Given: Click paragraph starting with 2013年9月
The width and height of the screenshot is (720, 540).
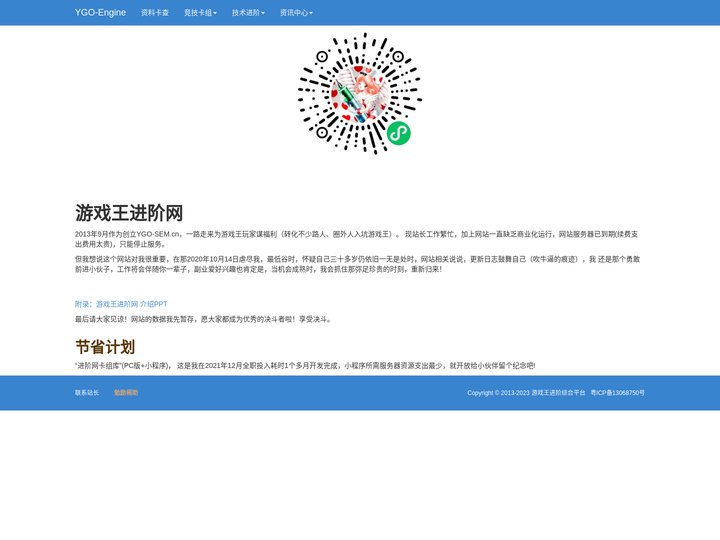Looking at the screenshot, I should pos(357,239).
